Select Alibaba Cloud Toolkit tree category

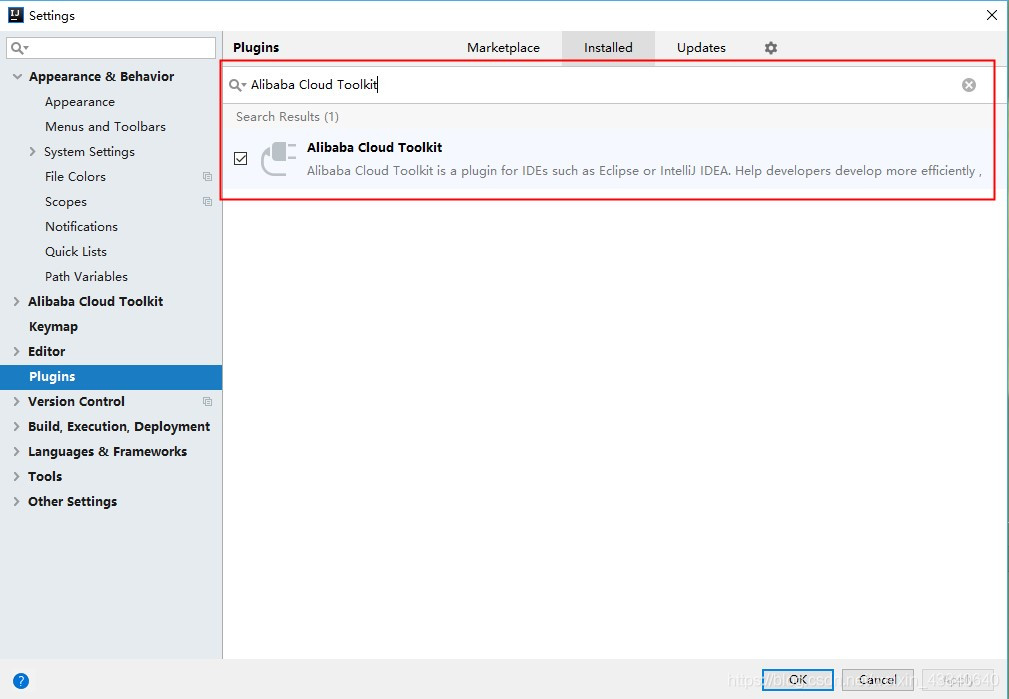(x=96, y=301)
